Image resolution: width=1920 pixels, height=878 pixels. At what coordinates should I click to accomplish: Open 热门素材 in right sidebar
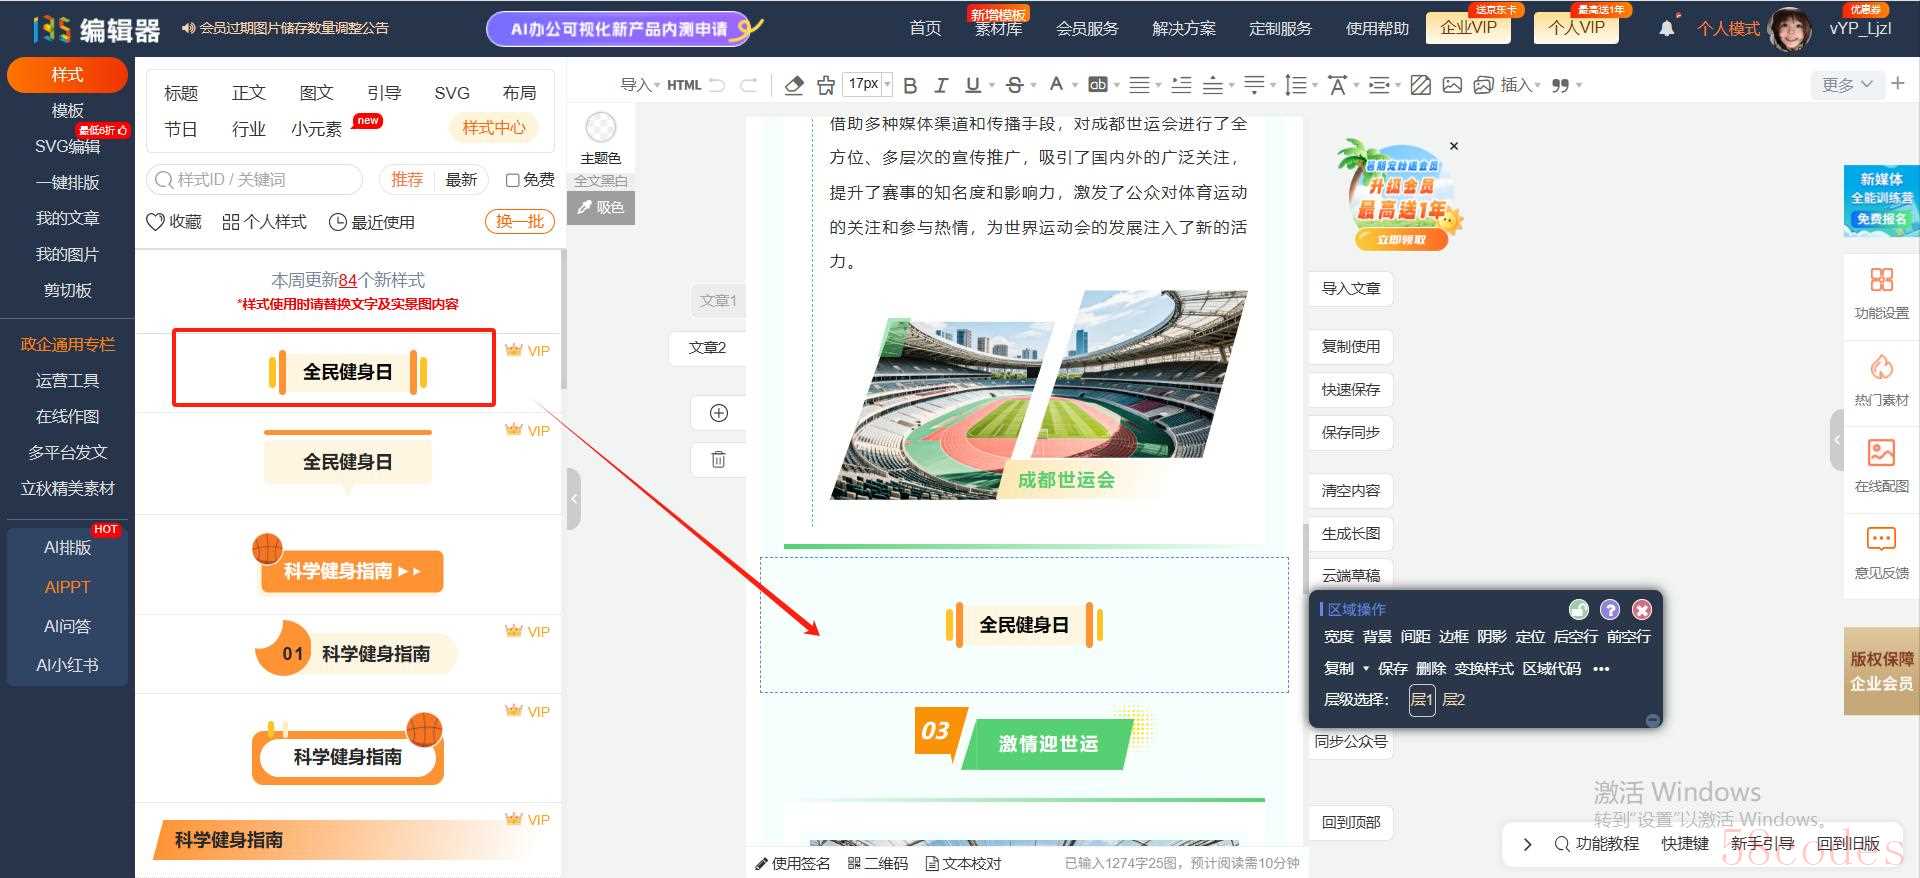pos(1881,379)
